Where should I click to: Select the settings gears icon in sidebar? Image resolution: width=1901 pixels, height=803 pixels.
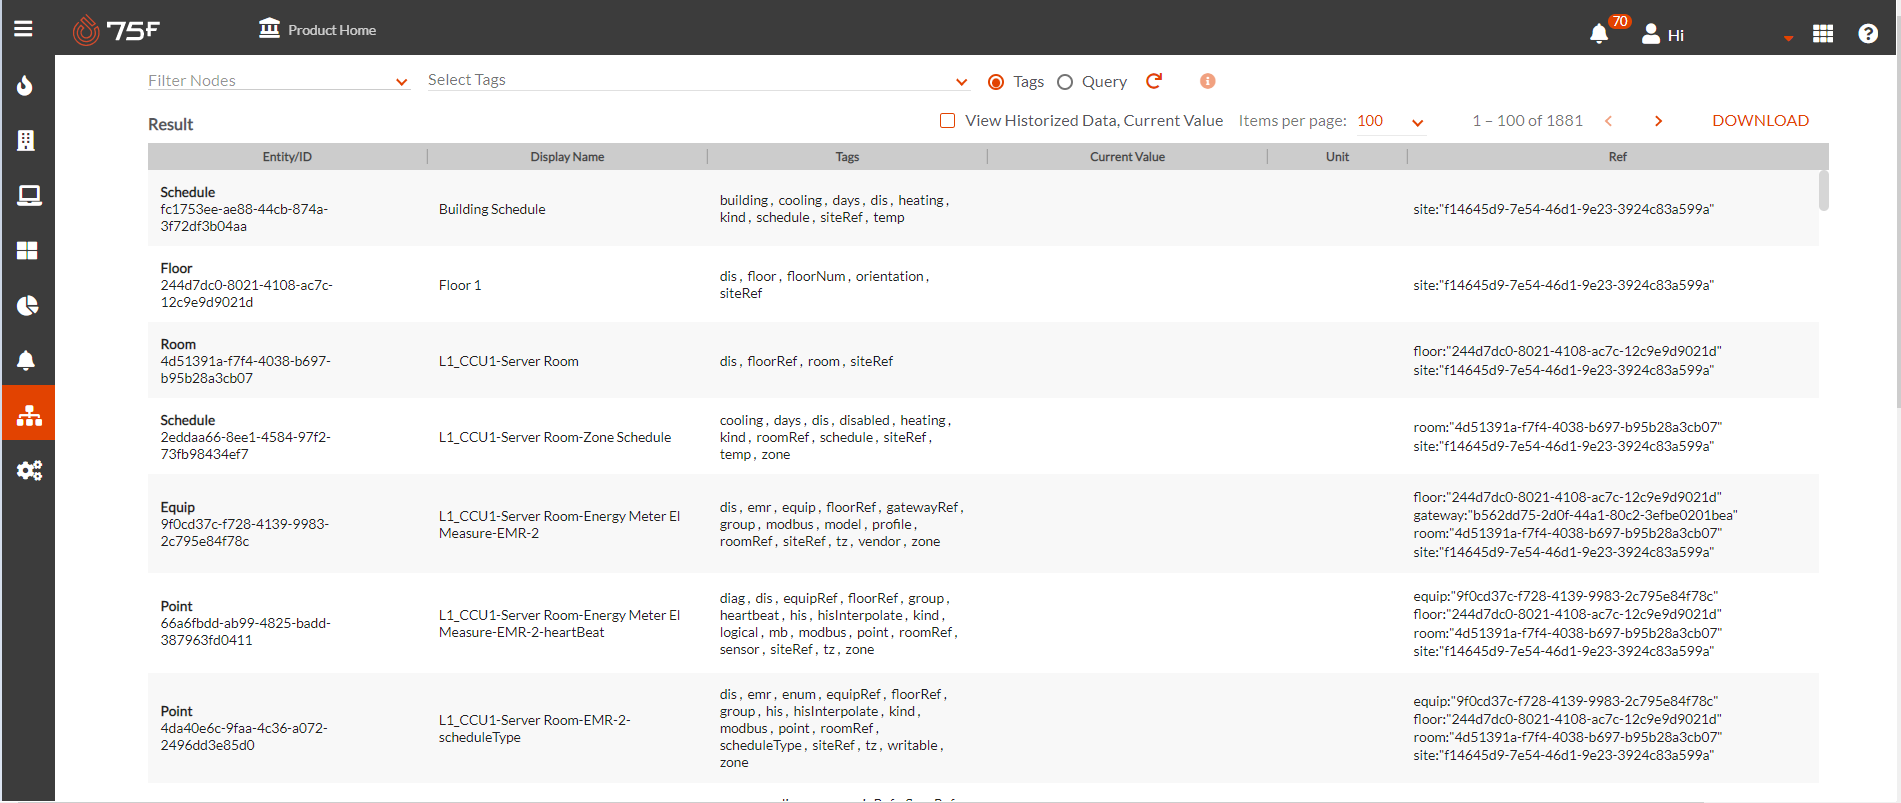click(x=27, y=470)
